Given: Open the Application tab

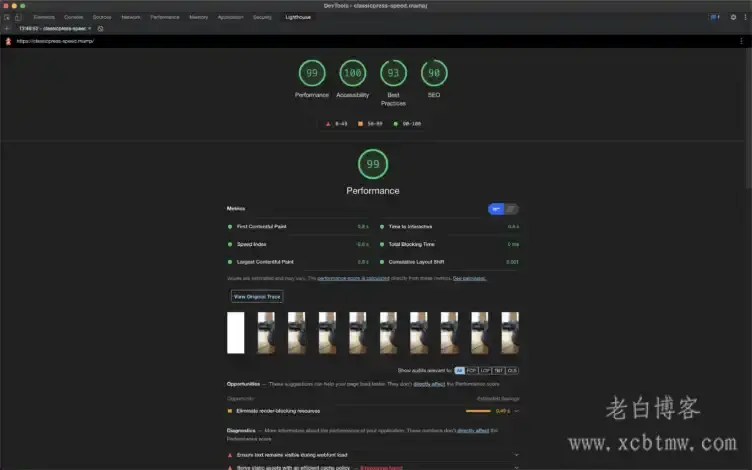Looking at the screenshot, I should coord(230,17).
